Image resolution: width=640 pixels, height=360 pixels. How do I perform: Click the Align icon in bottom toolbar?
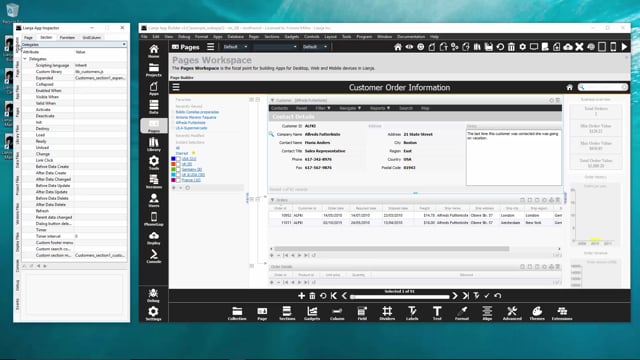point(487,313)
